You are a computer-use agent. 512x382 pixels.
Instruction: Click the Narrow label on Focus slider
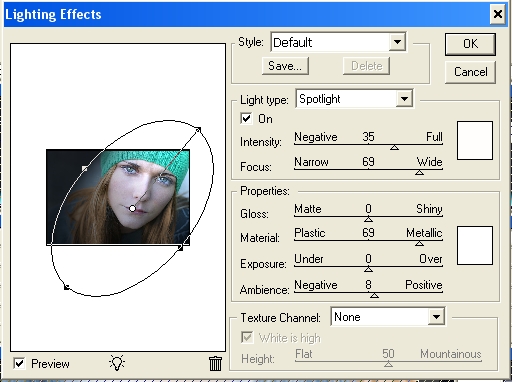pos(311,162)
